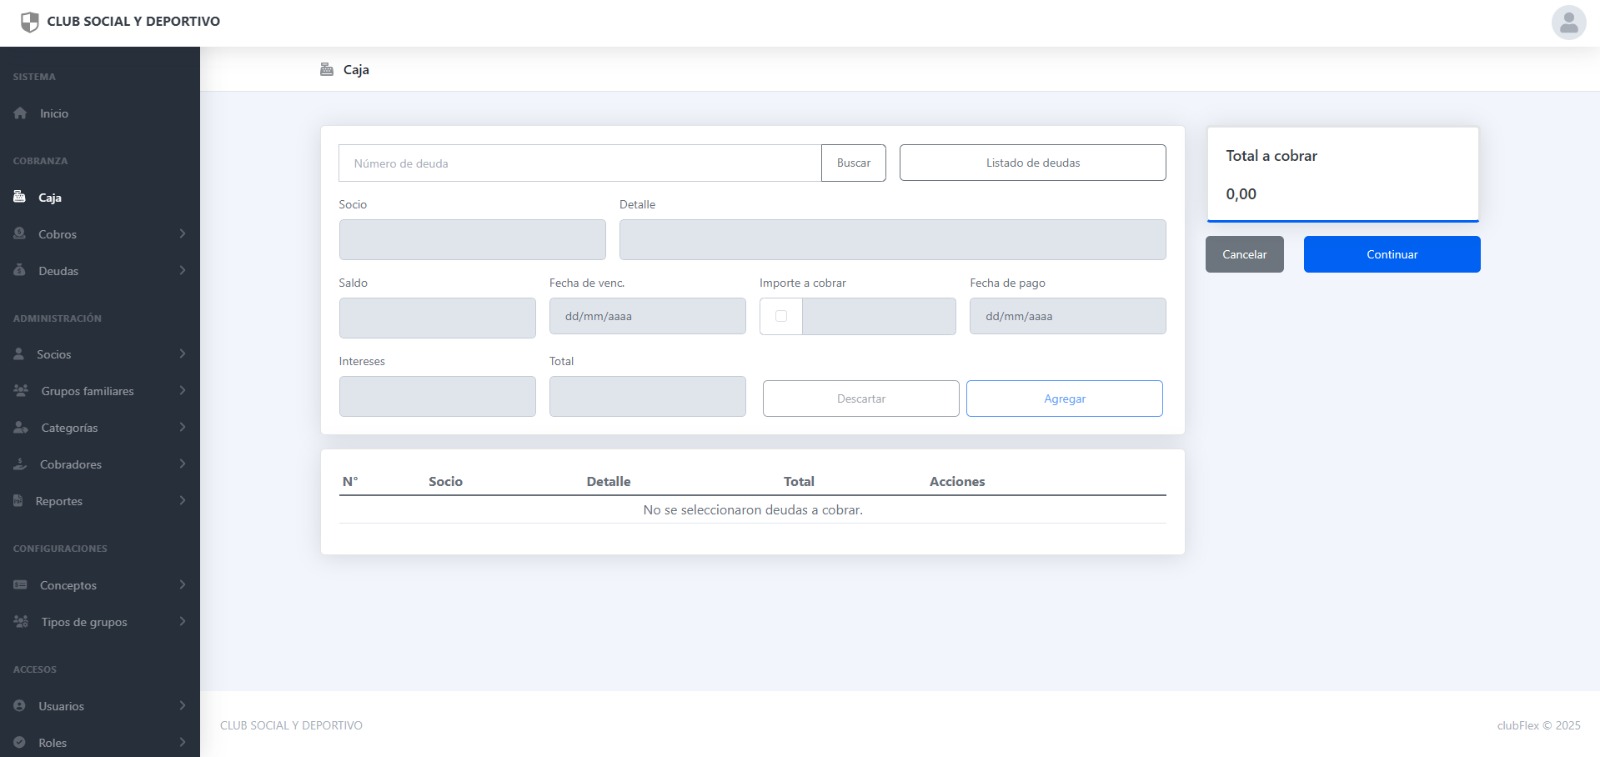The height and width of the screenshot is (757, 1600).
Task: Click the Caja cash register sidebar icon
Action: pyautogui.click(x=19, y=197)
